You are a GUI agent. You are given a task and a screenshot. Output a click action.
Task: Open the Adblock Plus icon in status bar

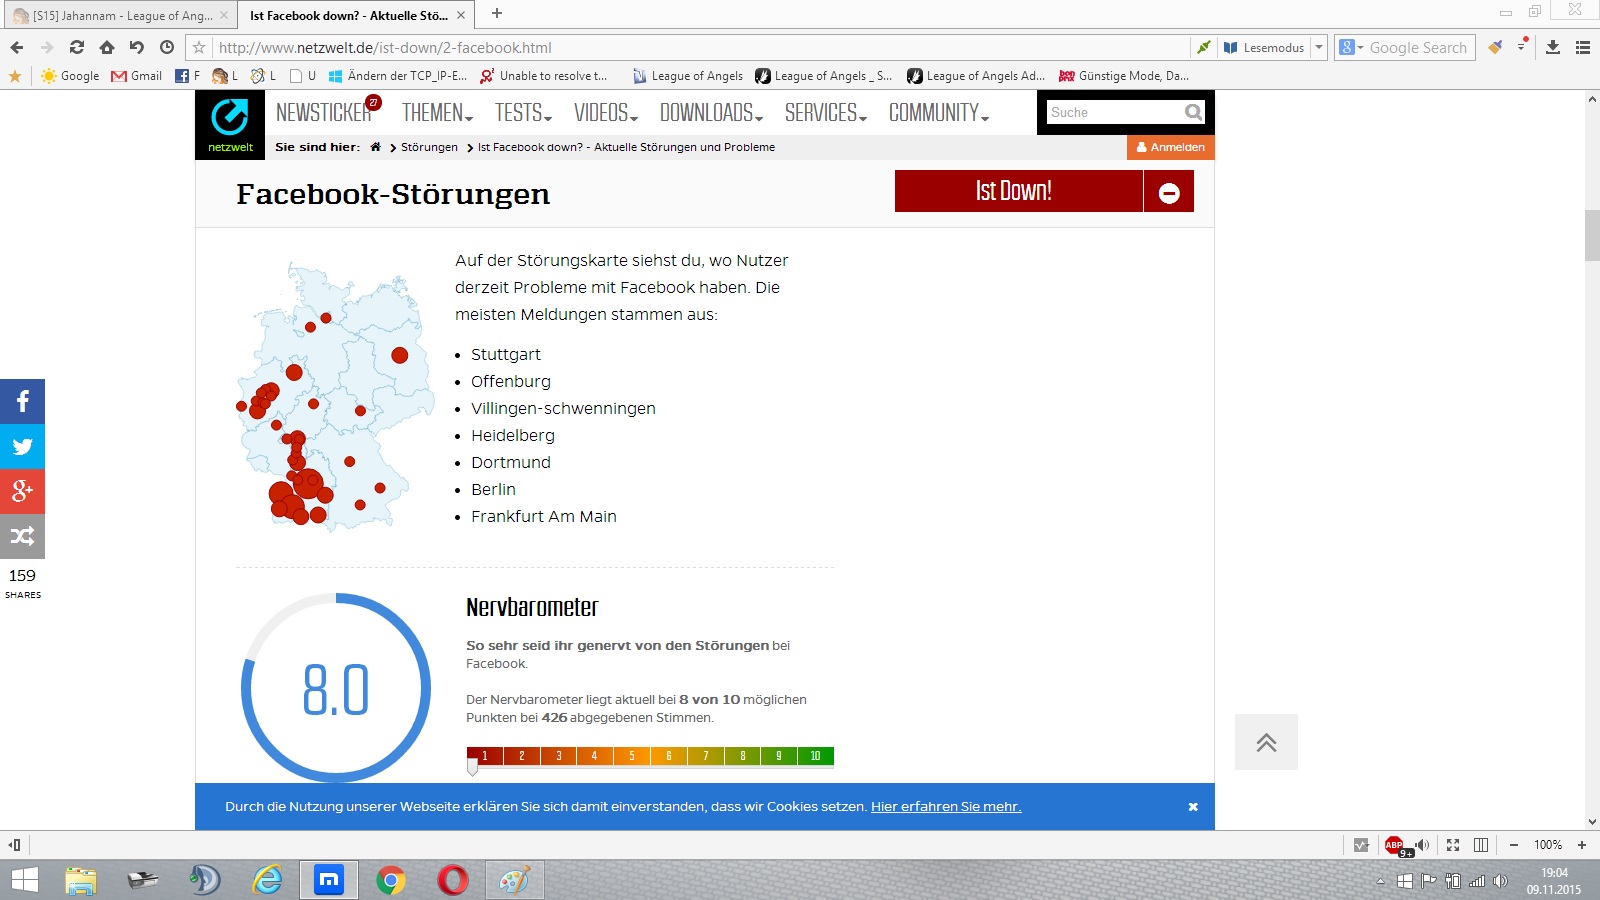[x=1393, y=845]
